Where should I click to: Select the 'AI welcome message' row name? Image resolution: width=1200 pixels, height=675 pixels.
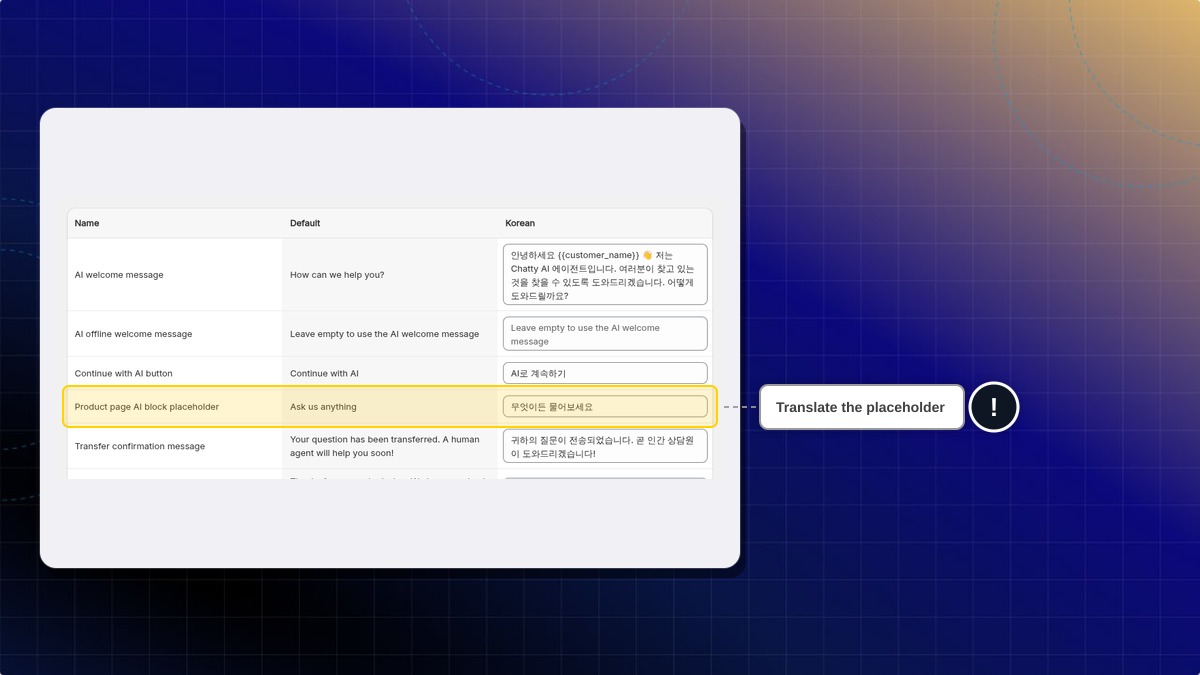[119, 275]
